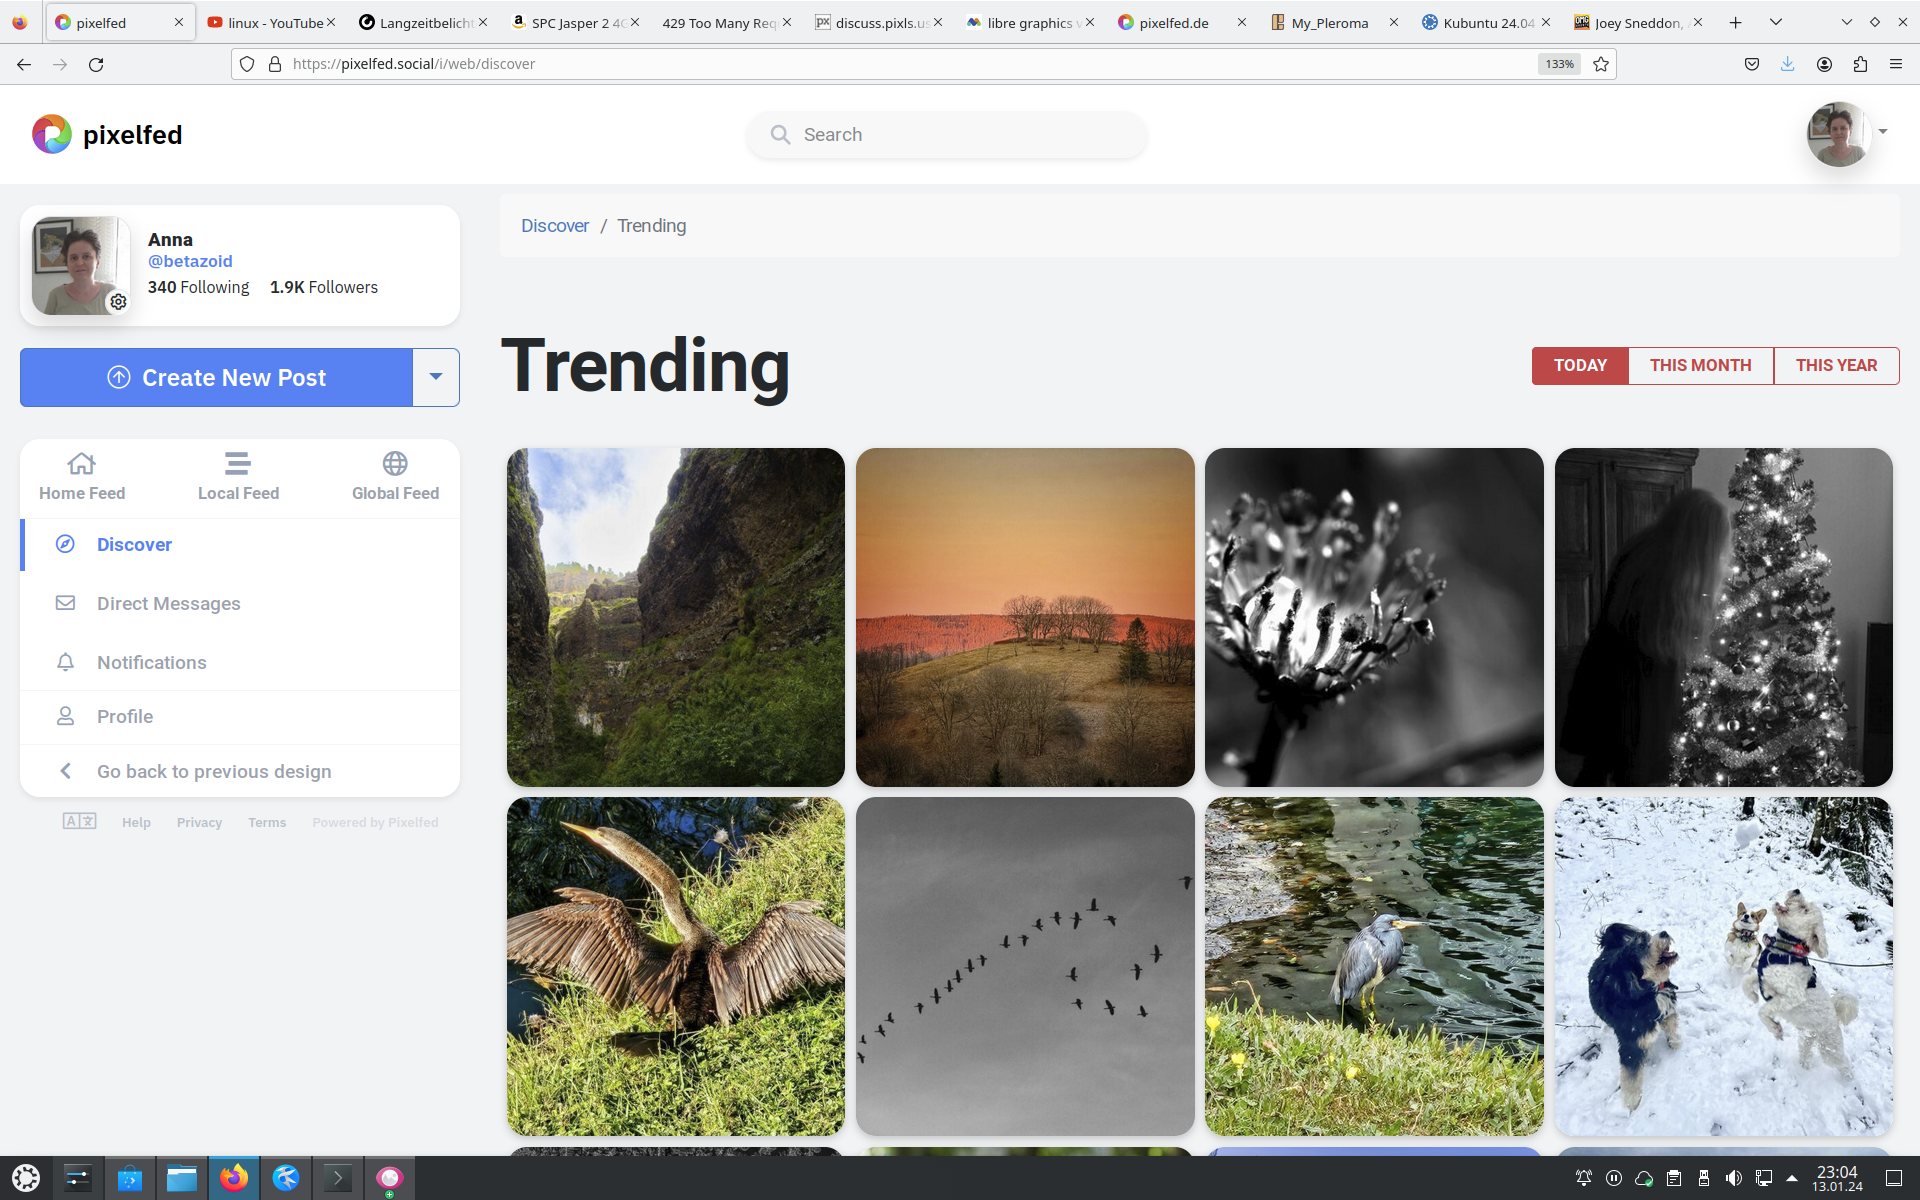Select TODAY trending range
This screenshot has height=1200, width=1920.
[x=1579, y=366]
